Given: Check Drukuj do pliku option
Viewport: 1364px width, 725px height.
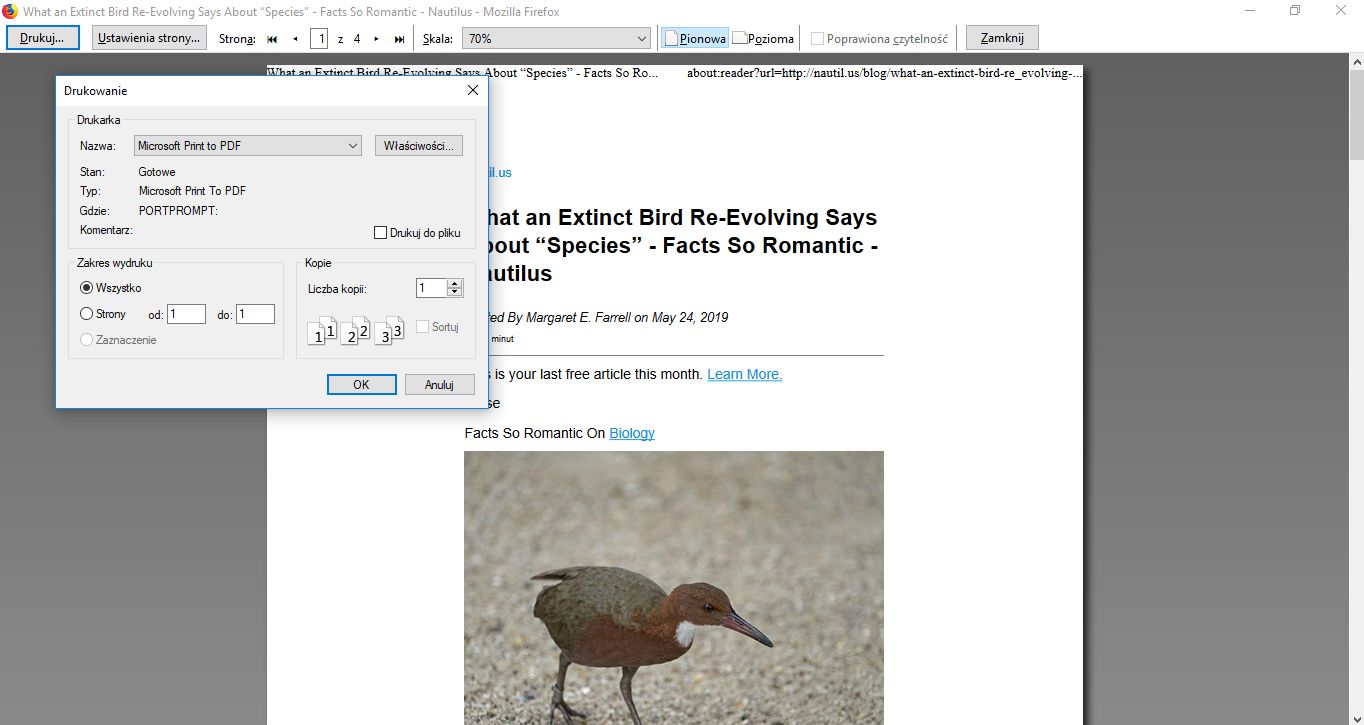Looking at the screenshot, I should 380,233.
